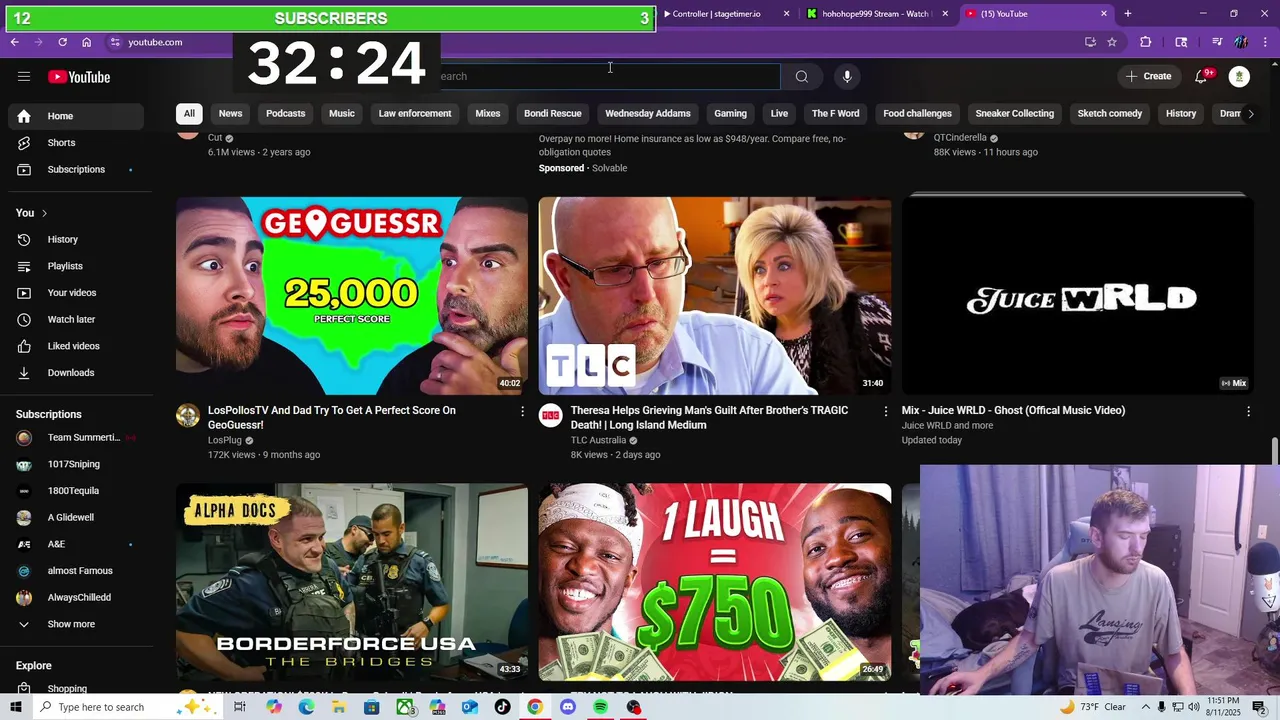The image size is (1280, 720).
Task: Select the Law enforcement chip
Action: point(415,113)
